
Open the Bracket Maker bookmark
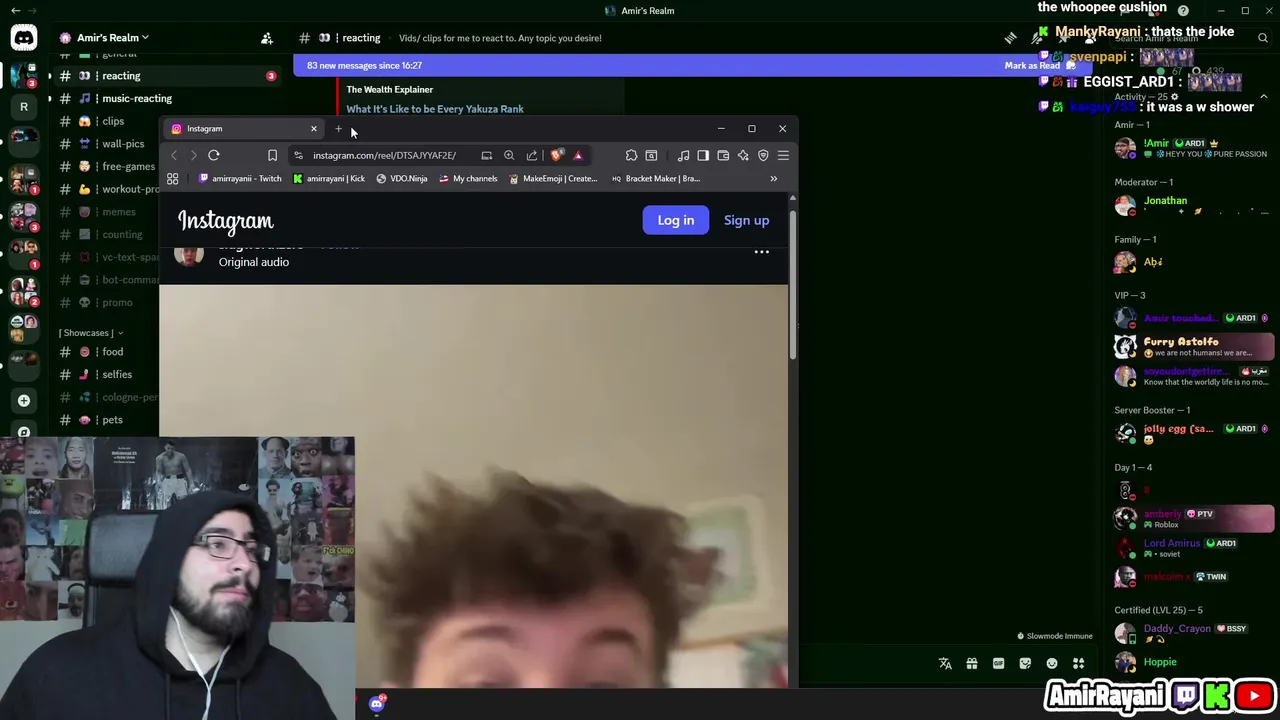coord(656,178)
